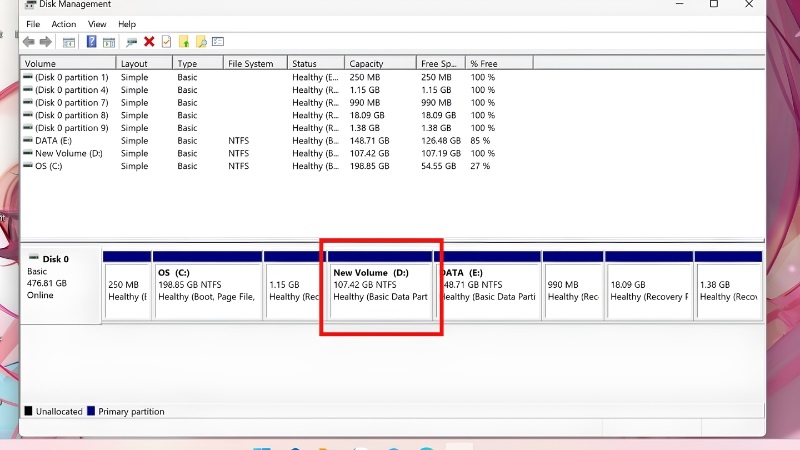The height and width of the screenshot is (450, 800).
Task: Select the 1.15 GB recovery partition block
Action: (x=292, y=286)
